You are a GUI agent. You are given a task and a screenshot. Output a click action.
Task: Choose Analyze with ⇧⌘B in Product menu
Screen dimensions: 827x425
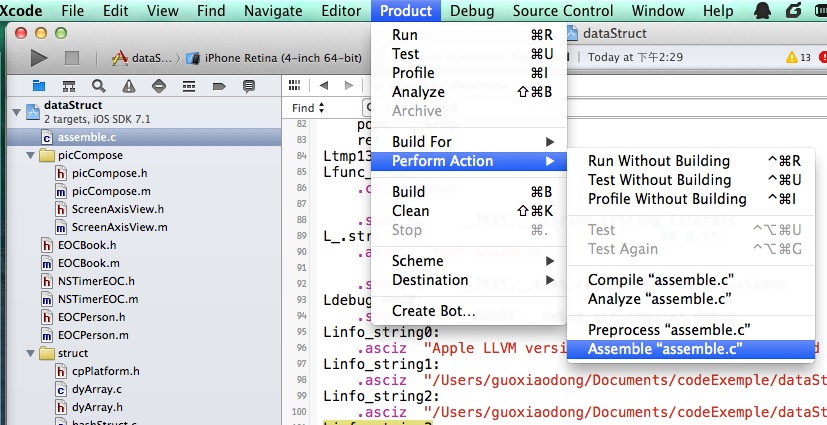[x=469, y=92]
